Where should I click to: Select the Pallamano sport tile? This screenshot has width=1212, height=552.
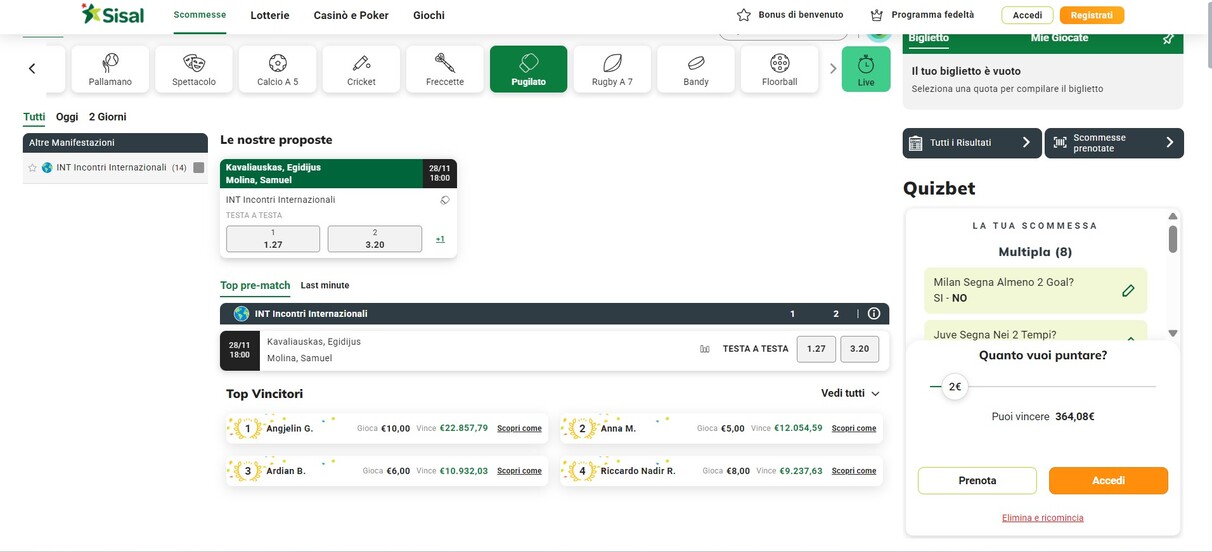(x=110, y=69)
